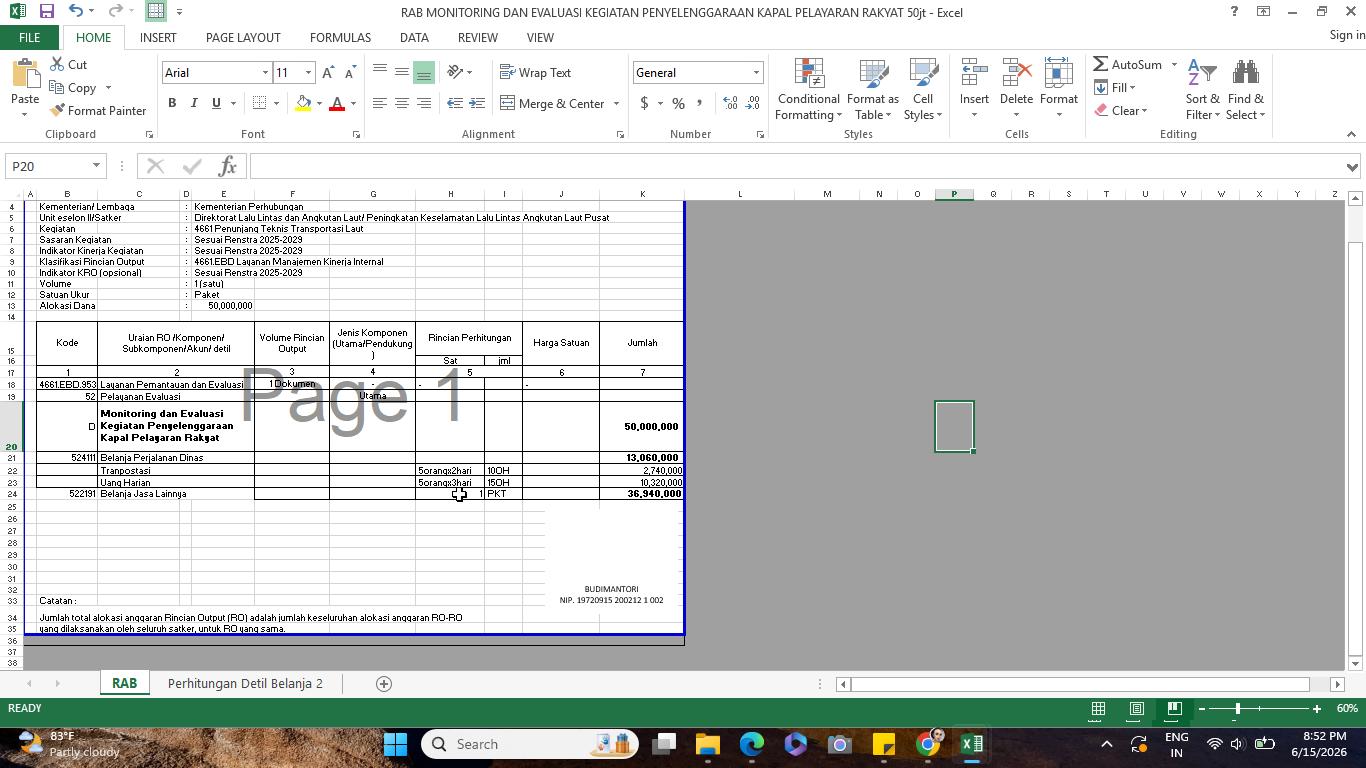Toggle bottom vertical alignment
This screenshot has height=768, width=1366.
coord(423,72)
